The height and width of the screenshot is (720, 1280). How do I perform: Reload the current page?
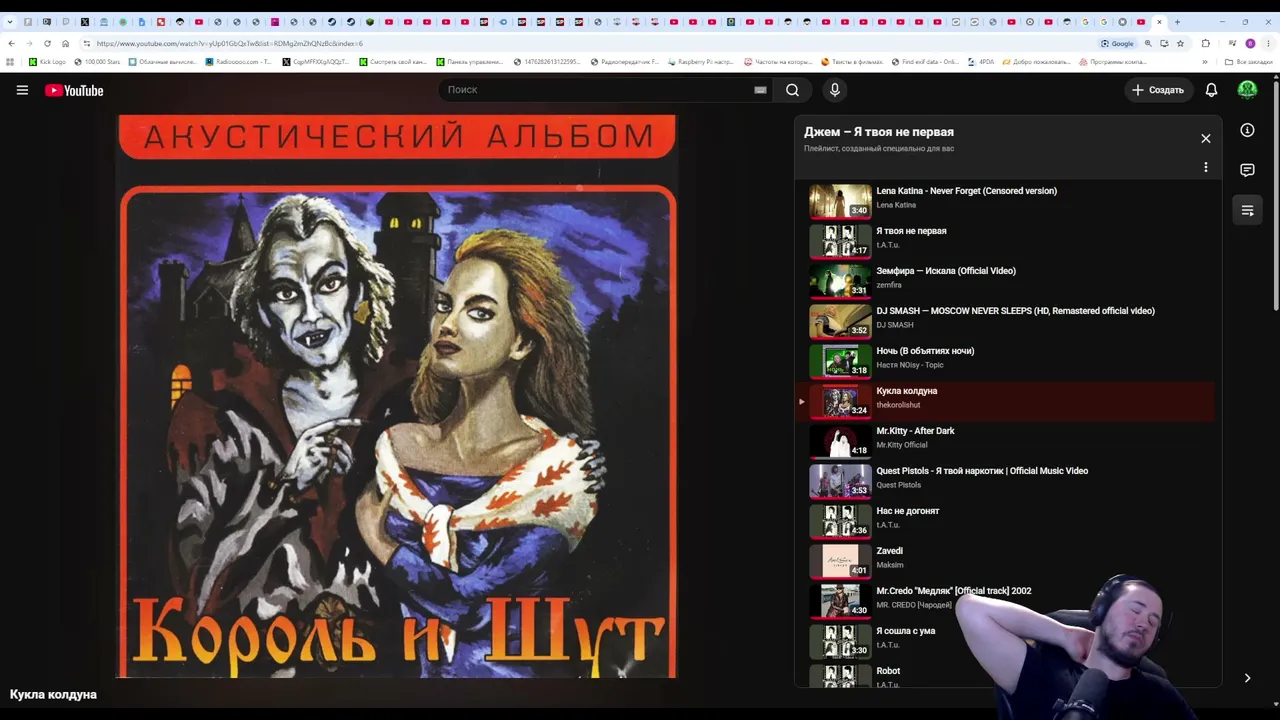coord(47,43)
